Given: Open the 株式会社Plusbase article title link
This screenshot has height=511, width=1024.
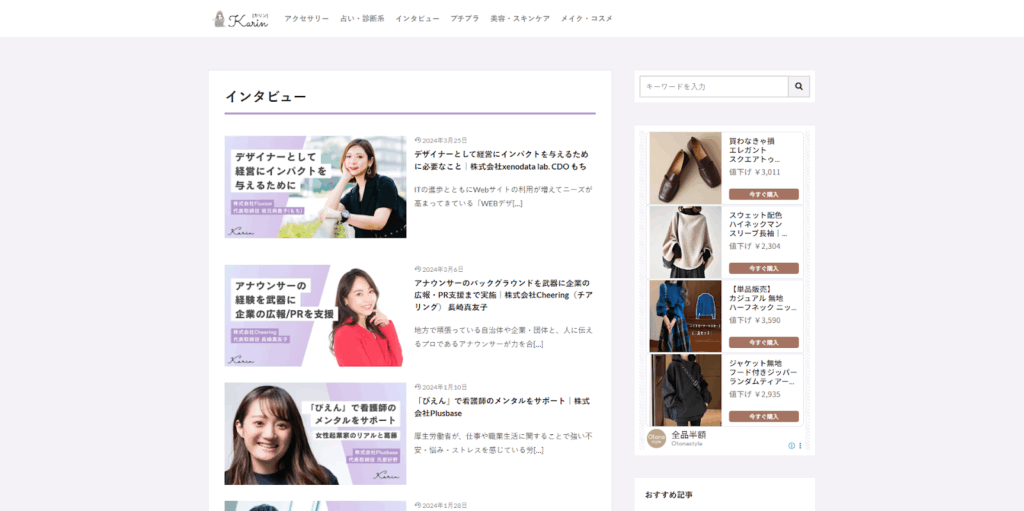Looking at the screenshot, I should tap(501, 406).
